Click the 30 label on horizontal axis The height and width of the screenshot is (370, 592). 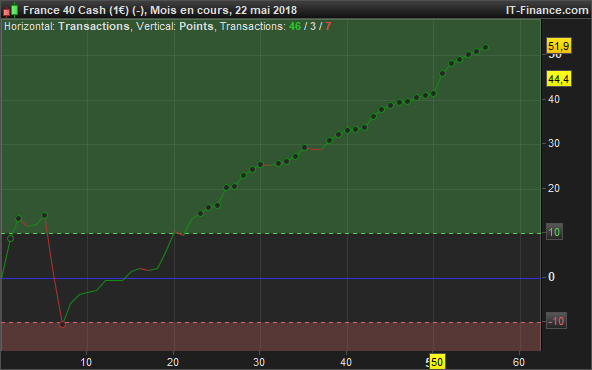click(x=259, y=362)
